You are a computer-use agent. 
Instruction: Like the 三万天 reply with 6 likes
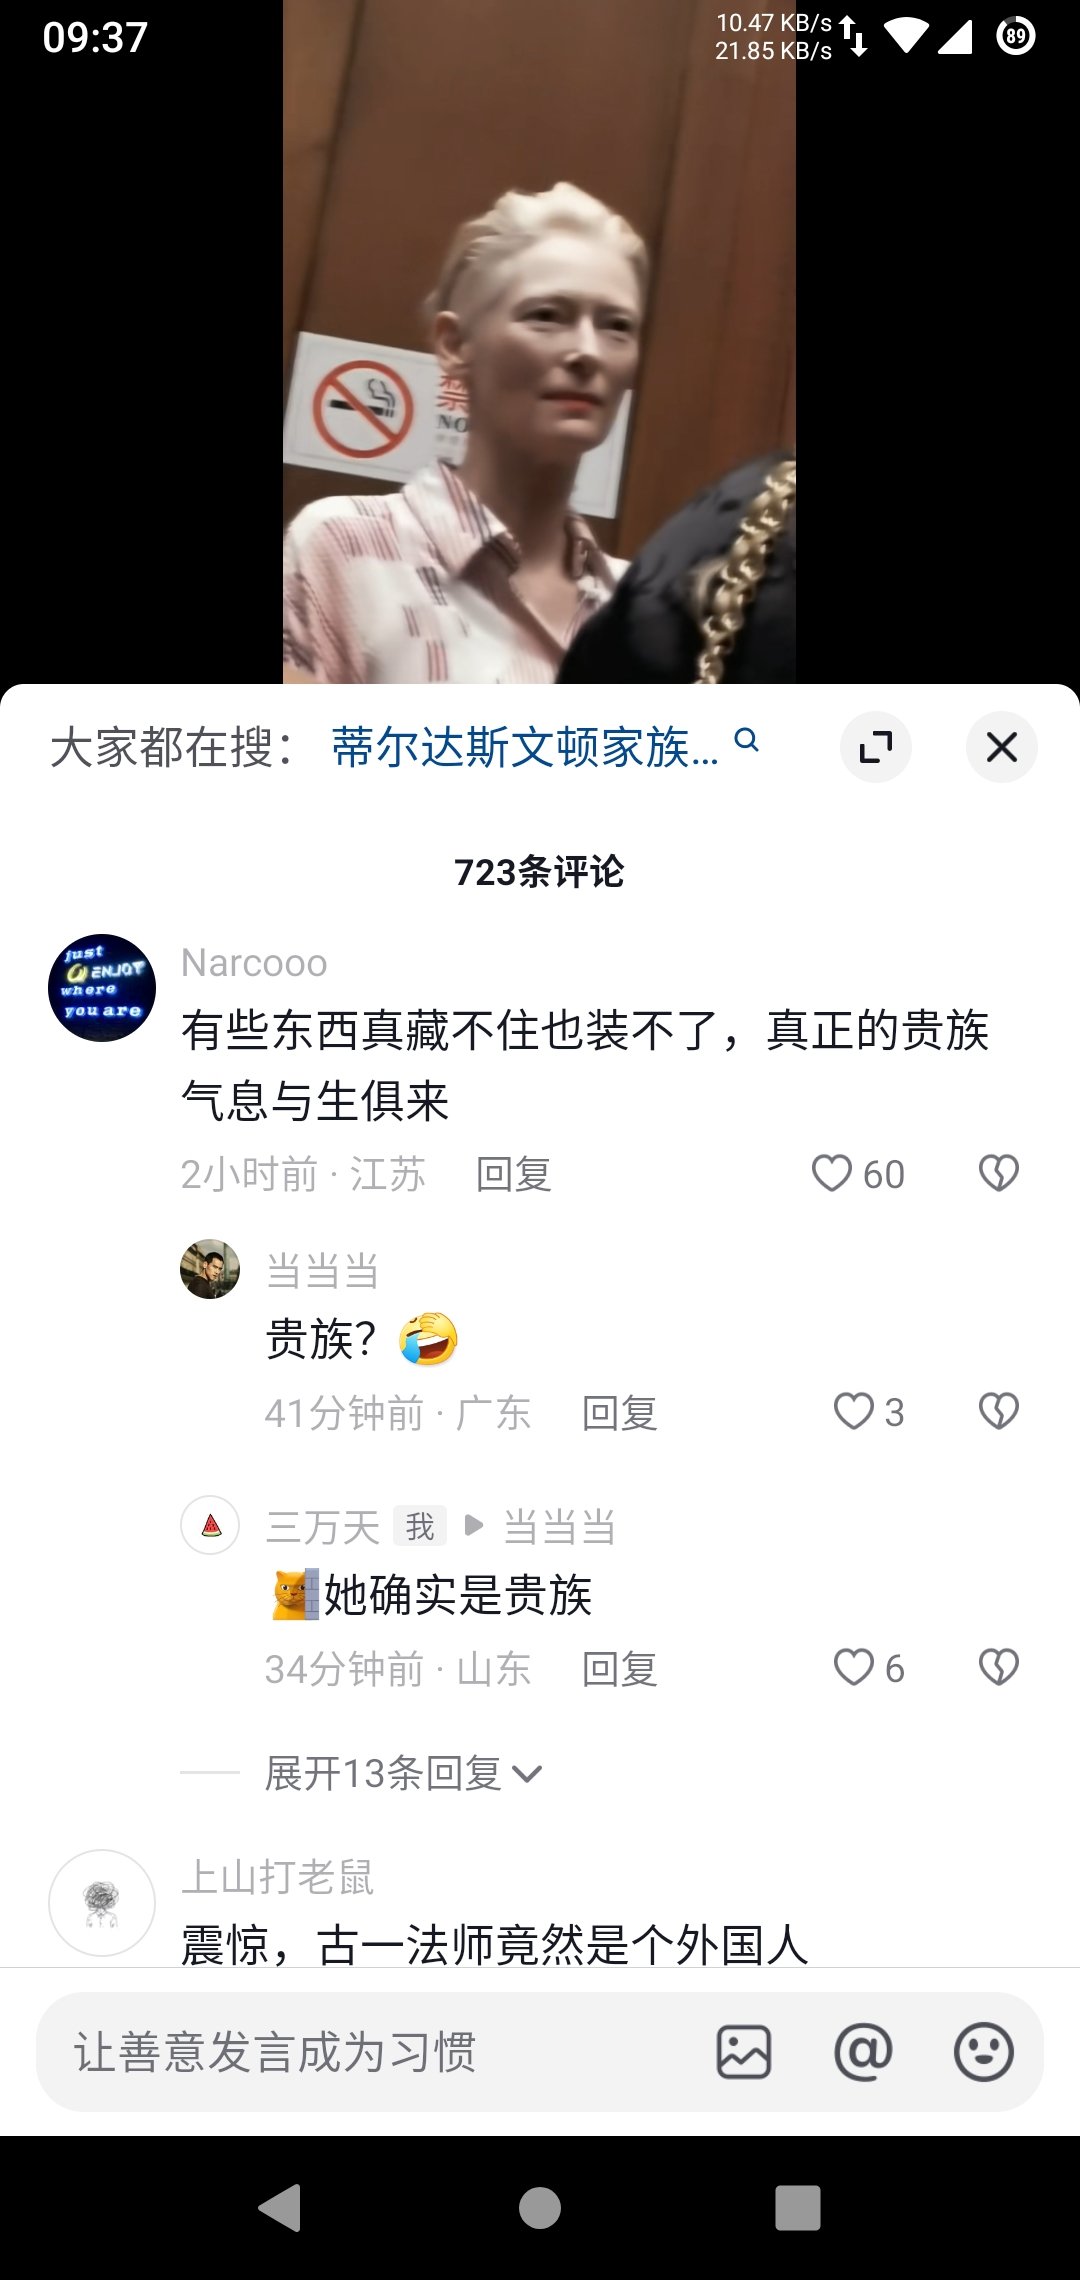point(854,1667)
